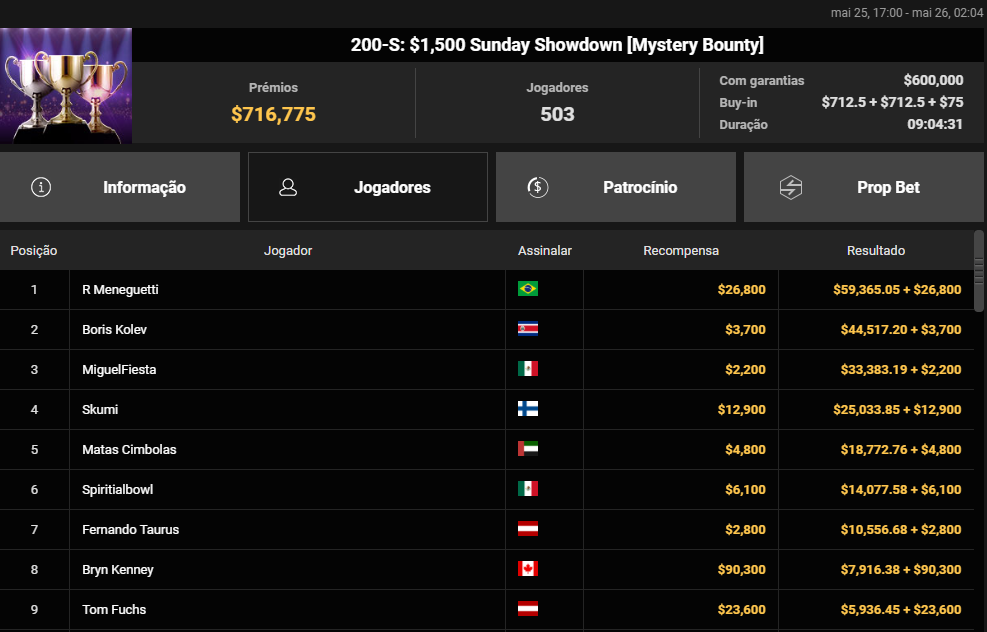This screenshot has width=987, height=632.
Task: Click the 503 players count
Action: click(557, 114)
